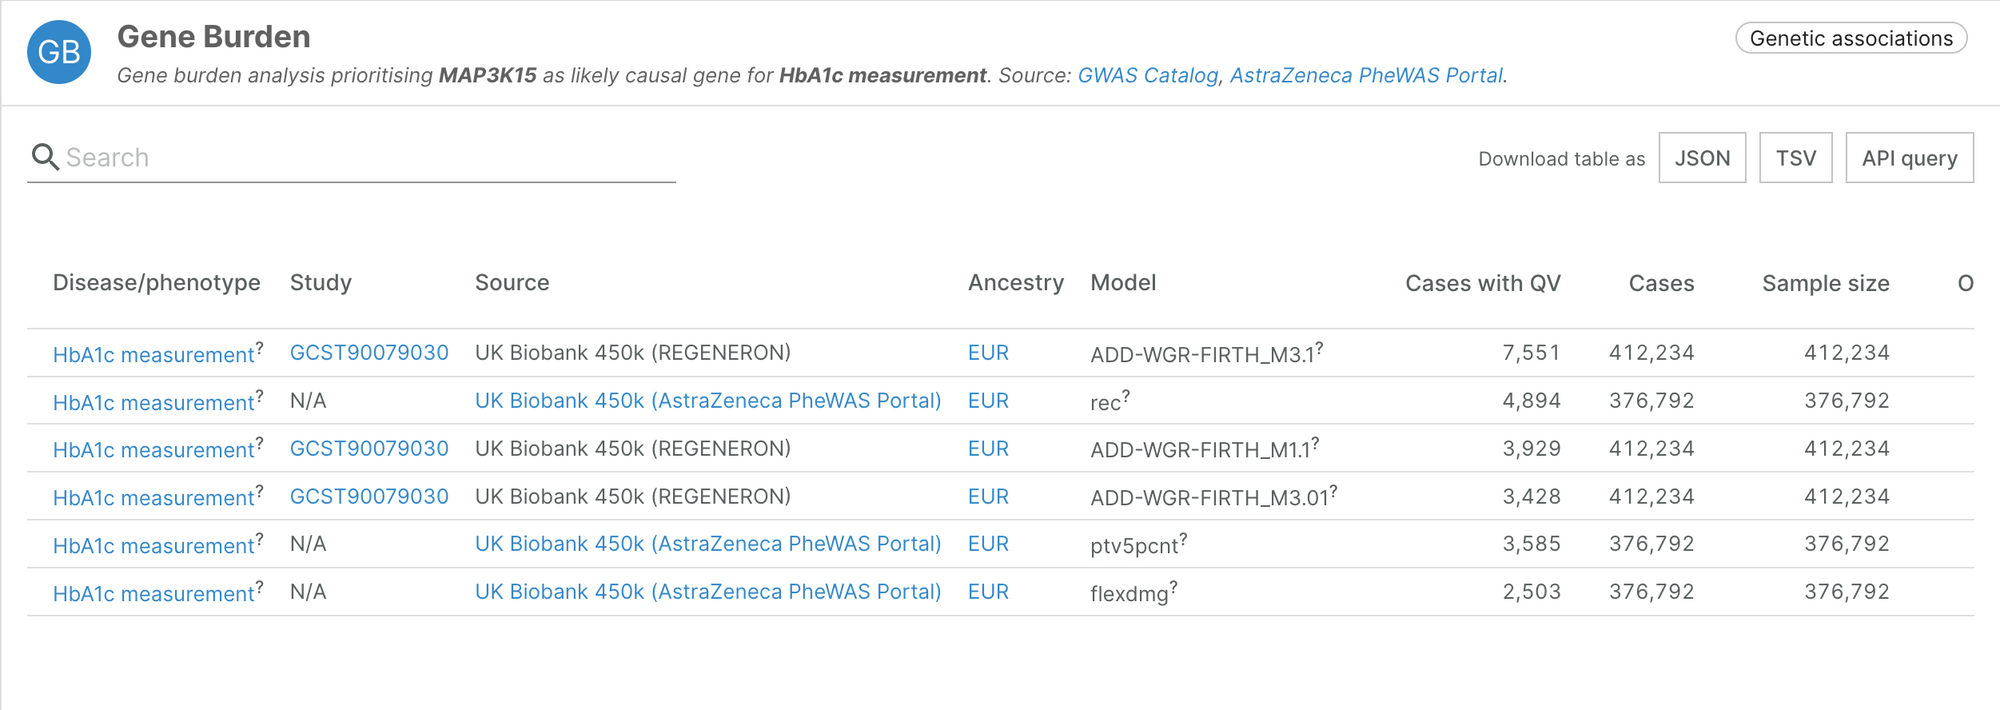Type in the Search table field
The height and width of the screenshot is (710, 2000).
(370, 158)
